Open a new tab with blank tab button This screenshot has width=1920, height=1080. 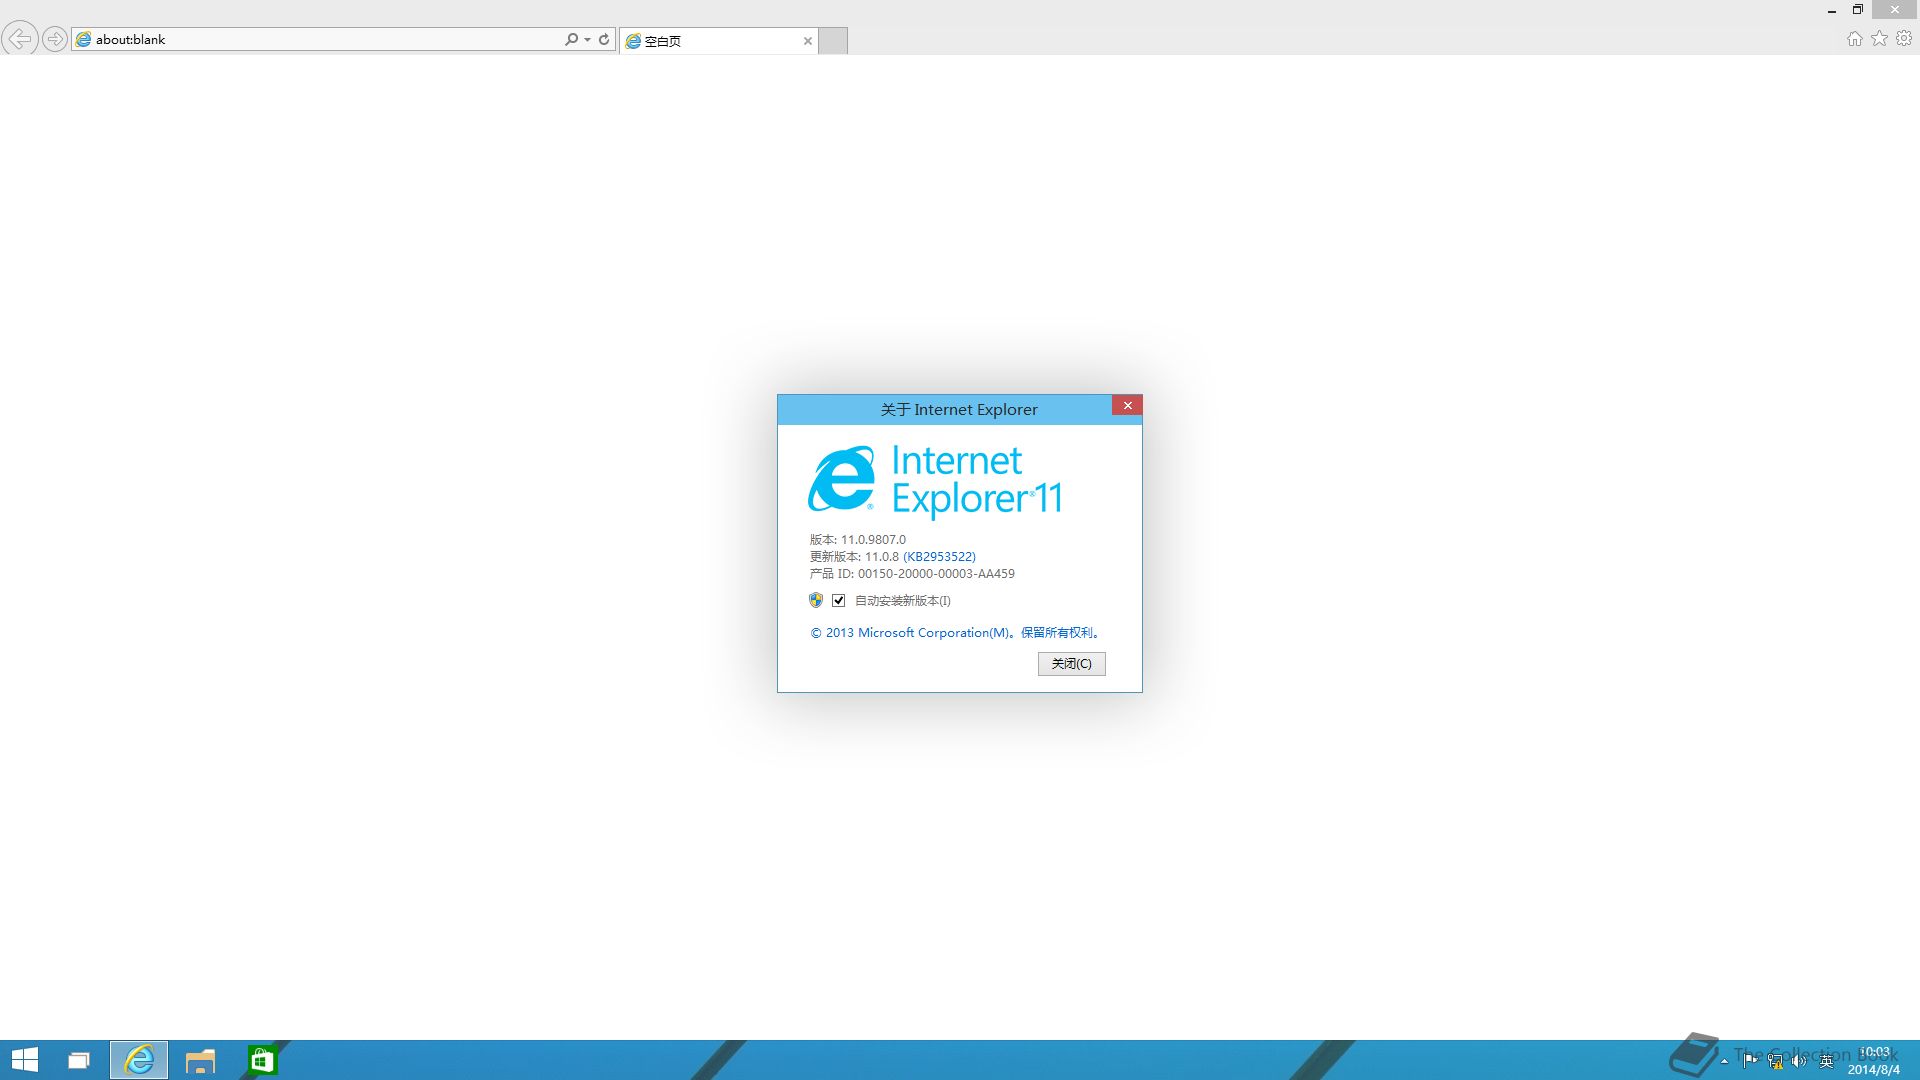click(x=833, y=41)
